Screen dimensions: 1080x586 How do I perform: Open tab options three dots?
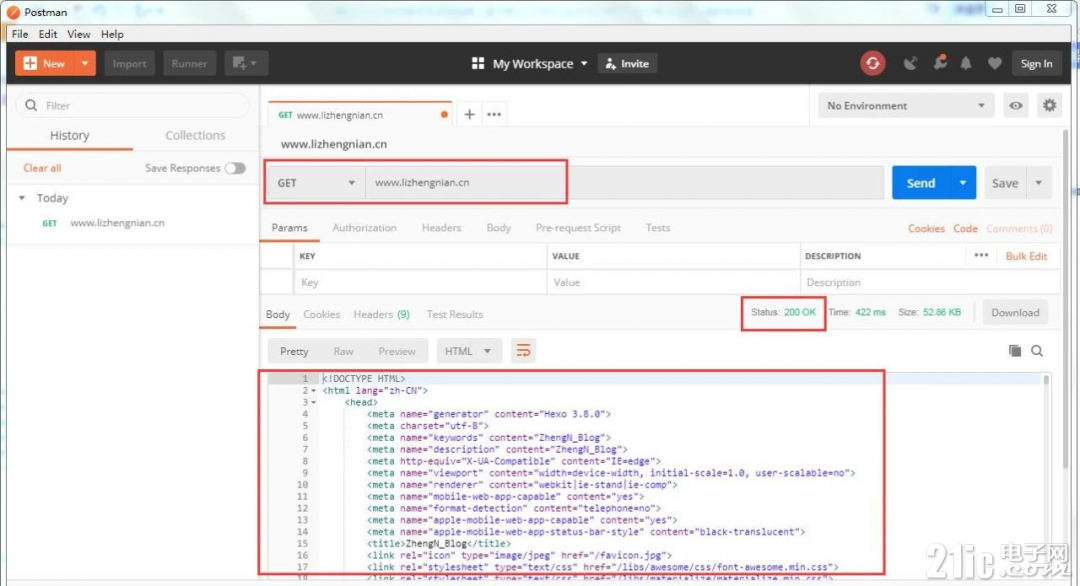click(x=494, y=114)
